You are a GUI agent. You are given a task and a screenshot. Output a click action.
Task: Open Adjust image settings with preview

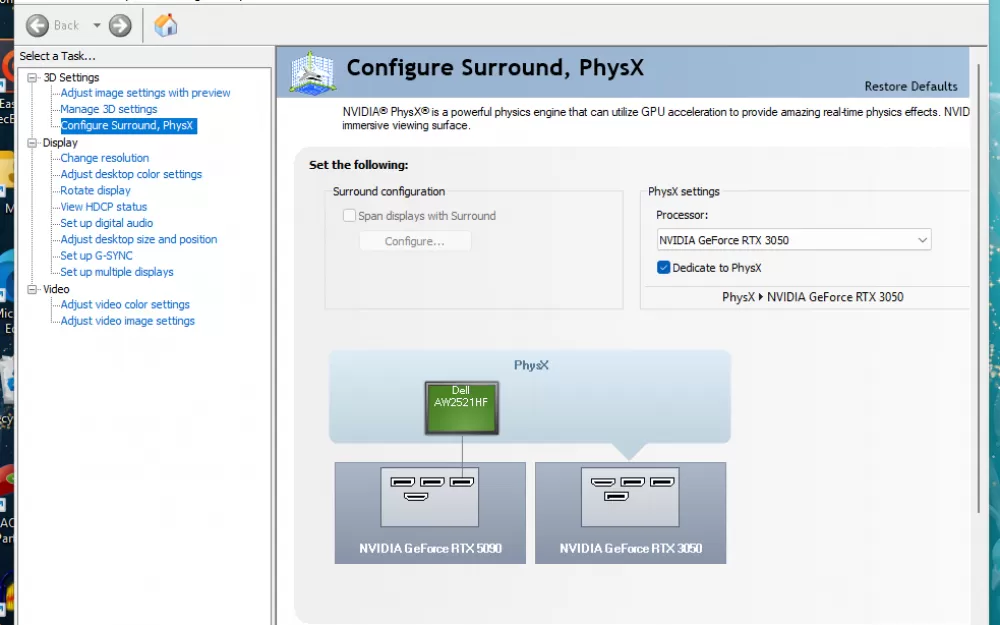tap(145, 92)
